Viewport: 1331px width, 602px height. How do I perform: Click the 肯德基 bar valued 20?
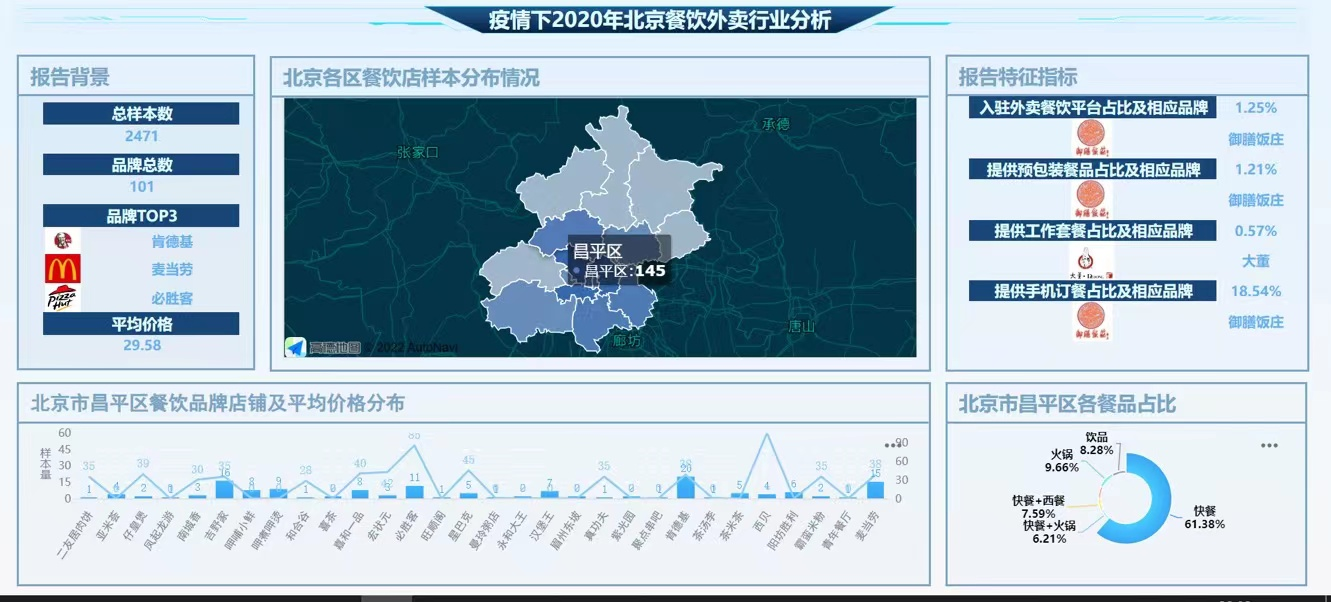[x=685, y=487]
